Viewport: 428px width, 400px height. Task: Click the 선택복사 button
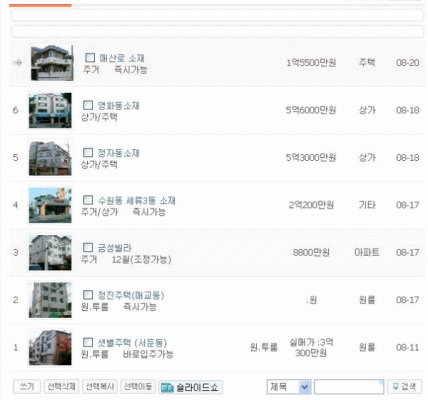100,387
